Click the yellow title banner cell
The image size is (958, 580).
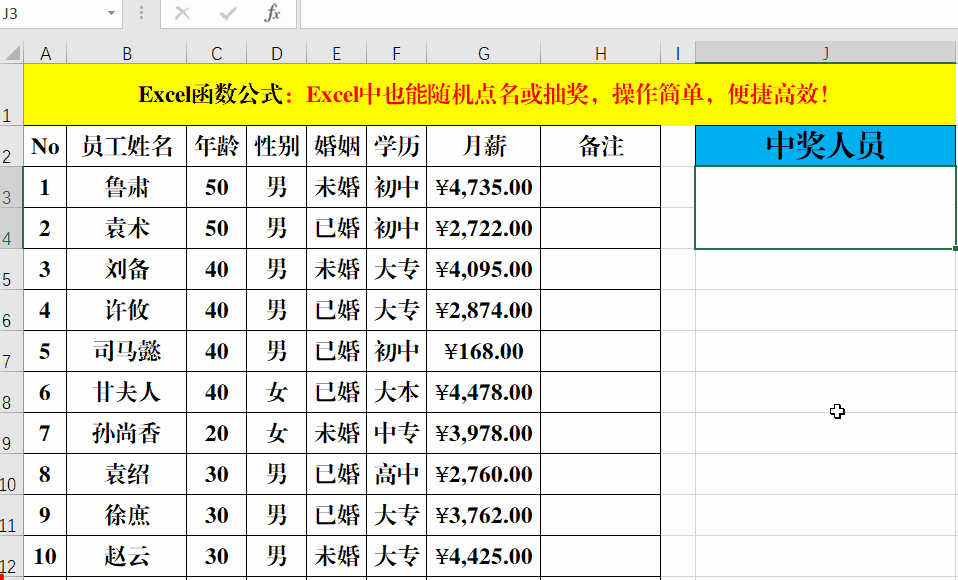click(489, 95)
